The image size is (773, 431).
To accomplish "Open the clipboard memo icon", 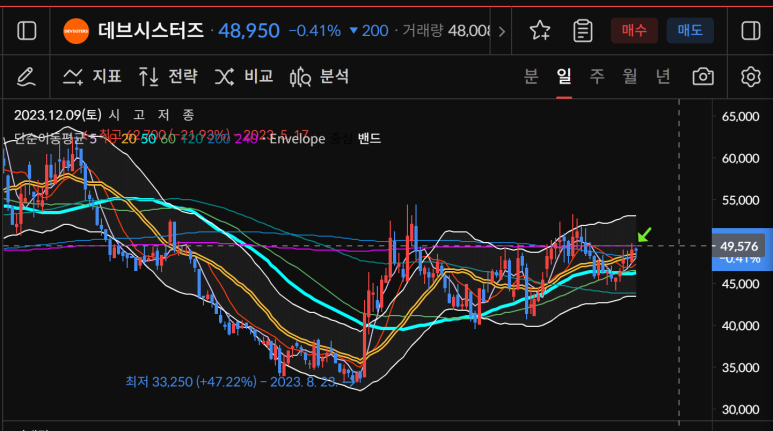I will pyautogui.click(x=583, y=31).
